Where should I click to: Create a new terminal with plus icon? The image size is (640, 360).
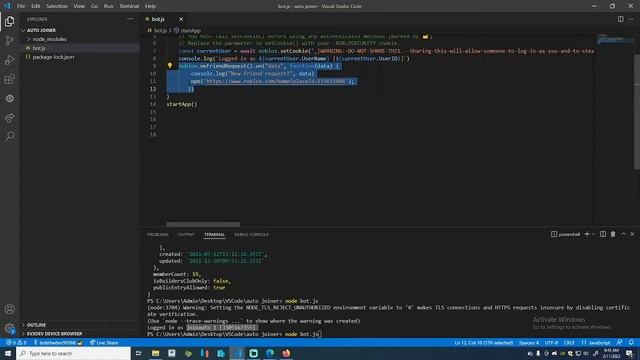(587, 234)
